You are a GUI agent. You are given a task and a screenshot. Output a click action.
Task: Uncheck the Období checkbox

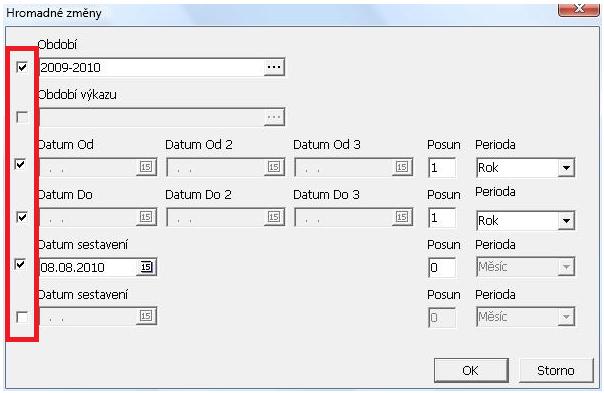[x=22, y=67]
